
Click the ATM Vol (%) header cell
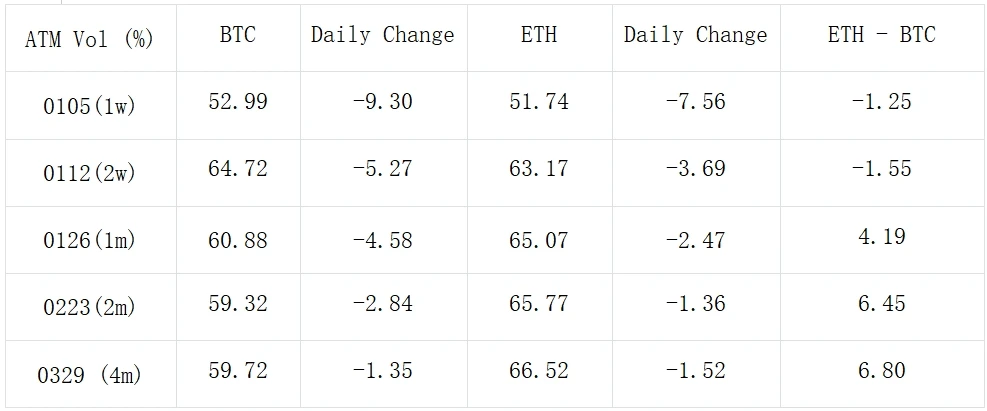click(90, 37)
